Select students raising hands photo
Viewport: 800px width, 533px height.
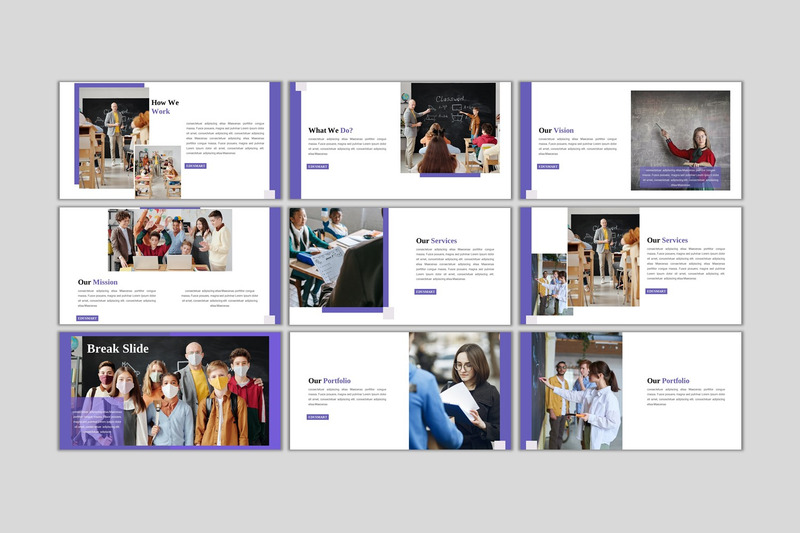tap(170, 240)
